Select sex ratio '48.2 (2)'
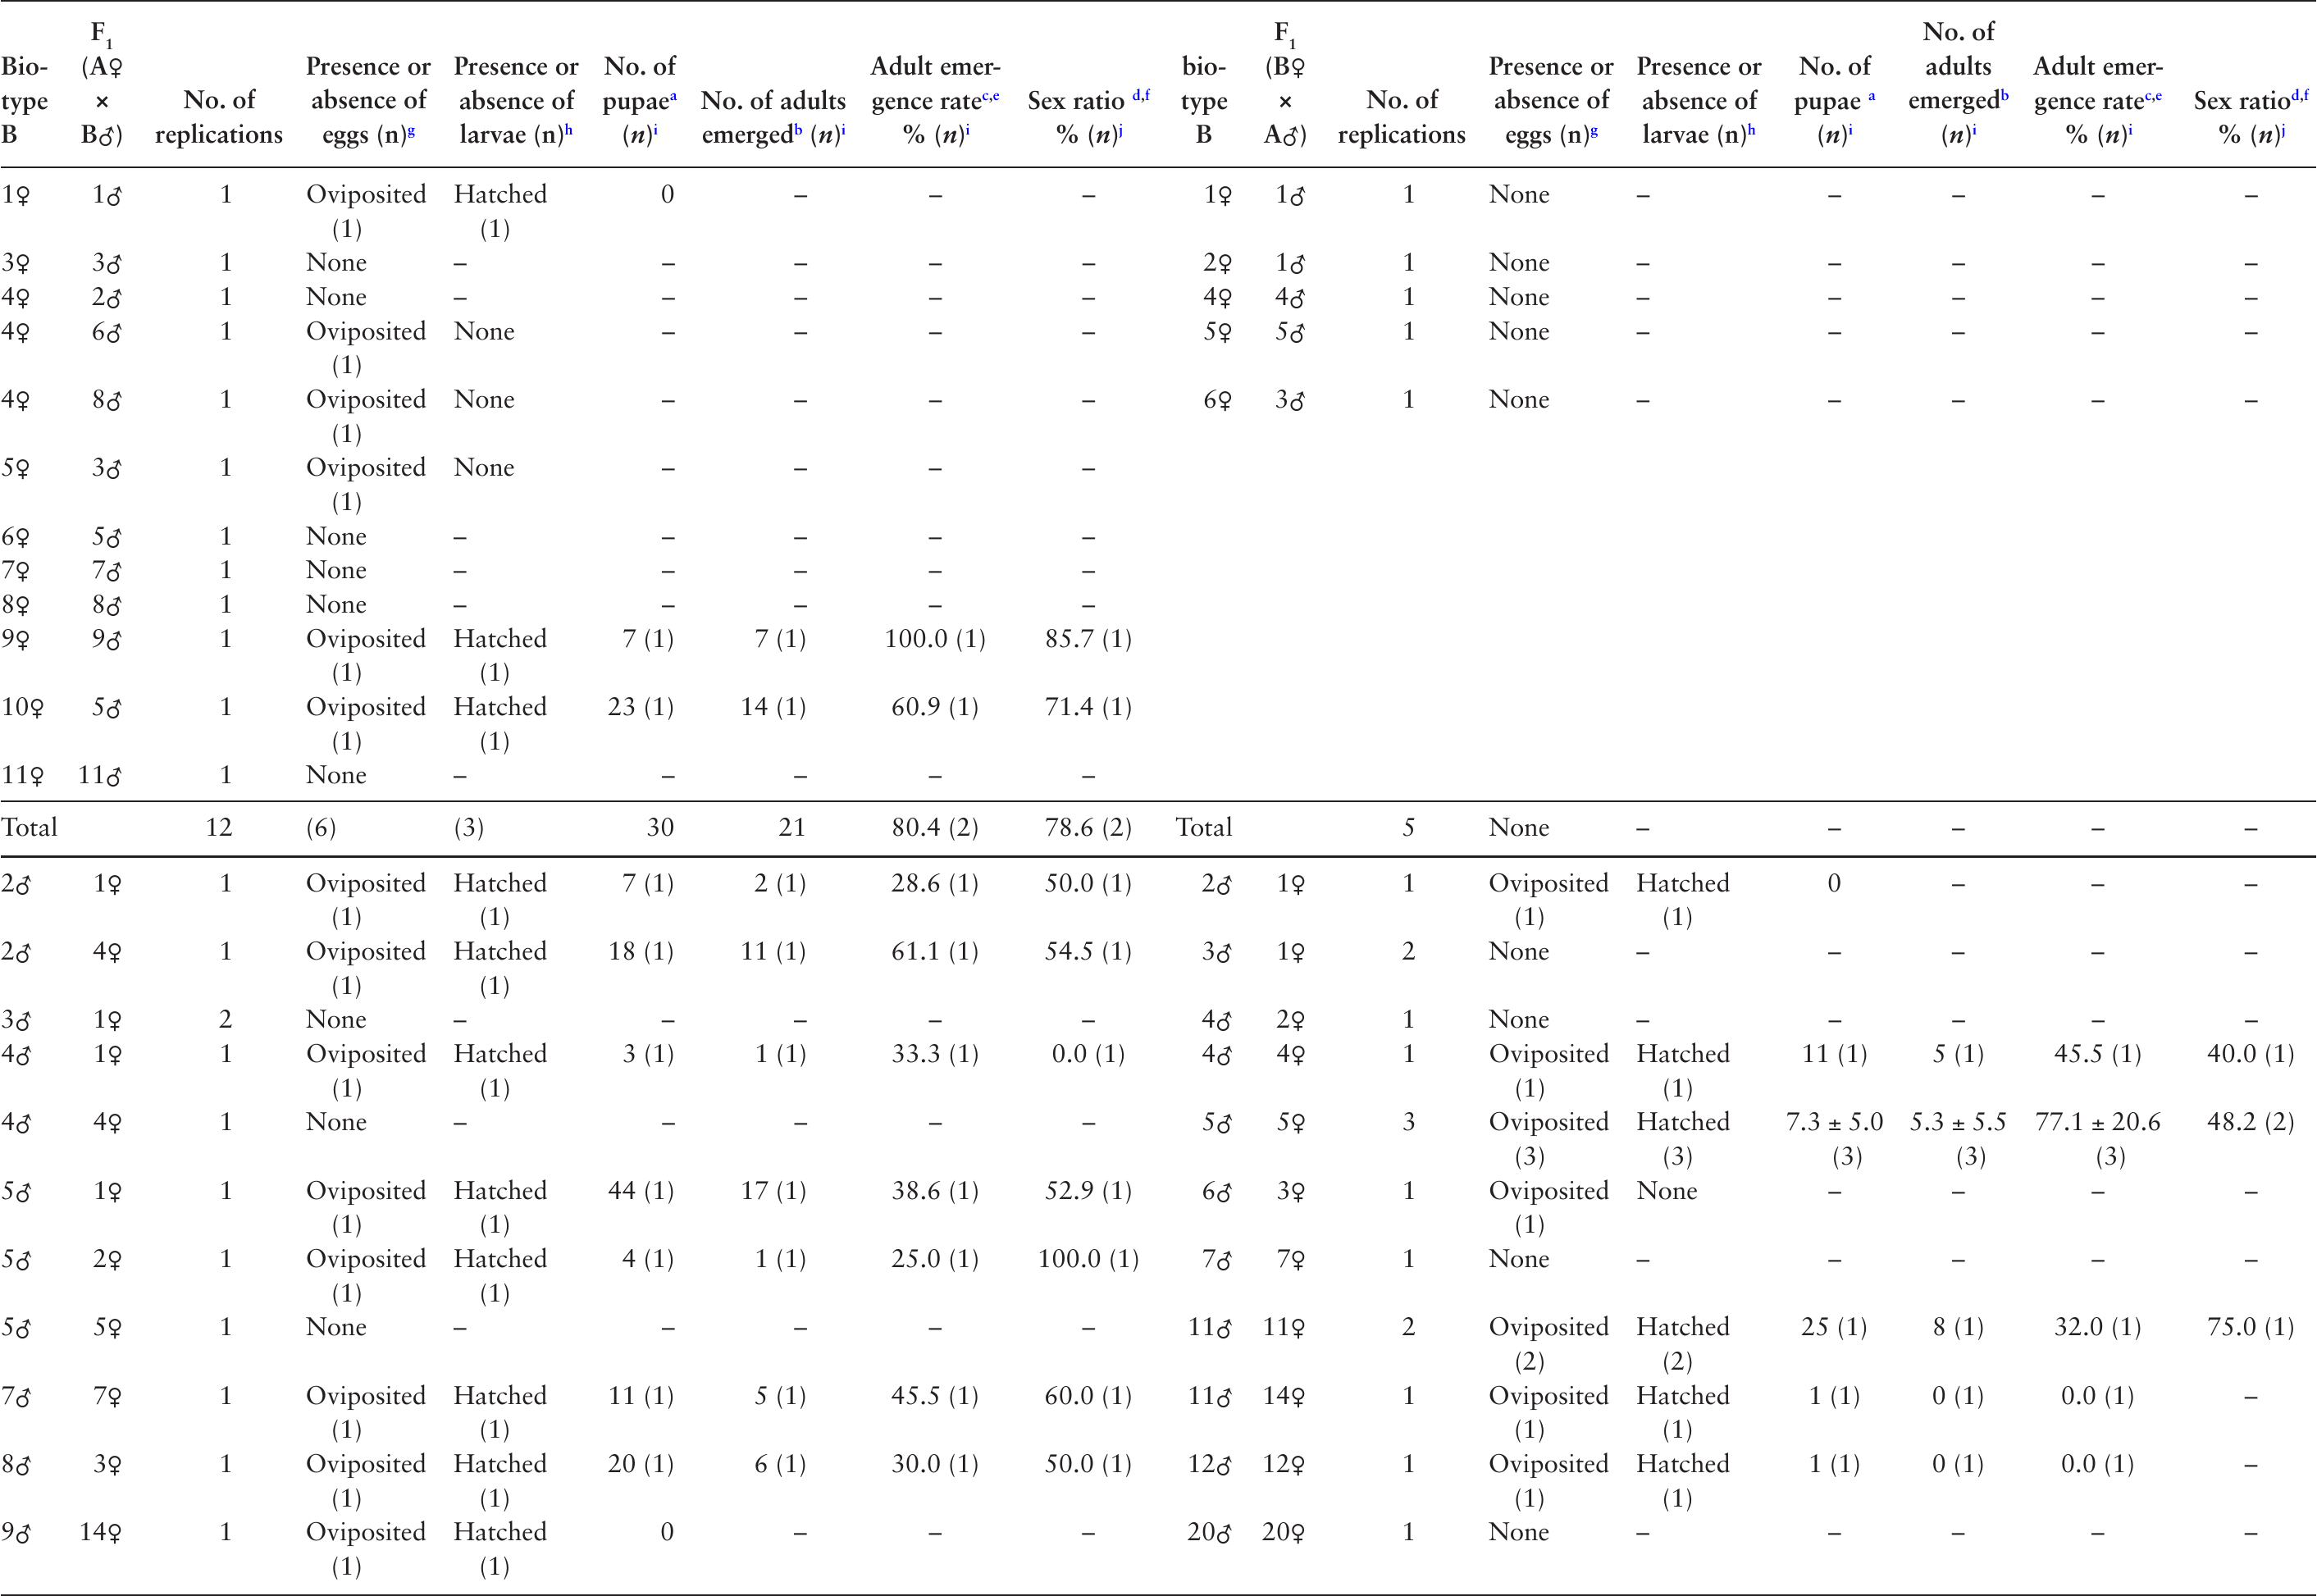 coord(2250,1122)
